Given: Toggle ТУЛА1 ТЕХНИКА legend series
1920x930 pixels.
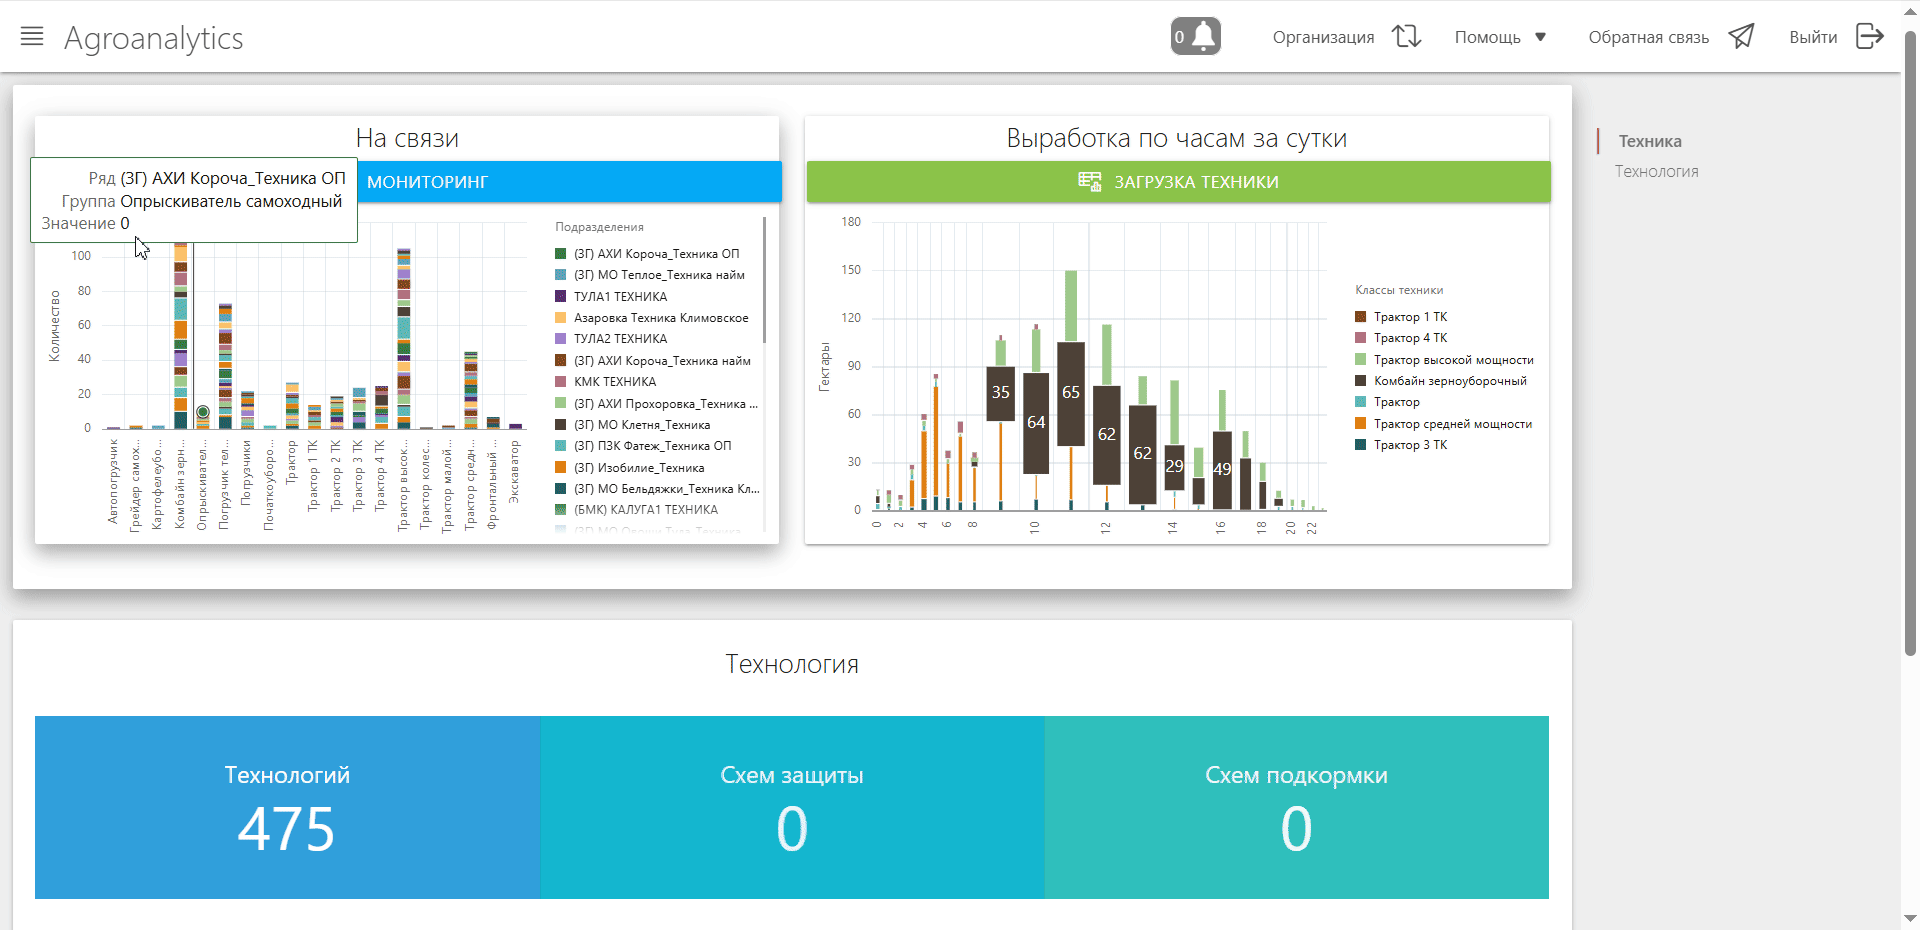Looking at the screenshot, I should (620, 297).
